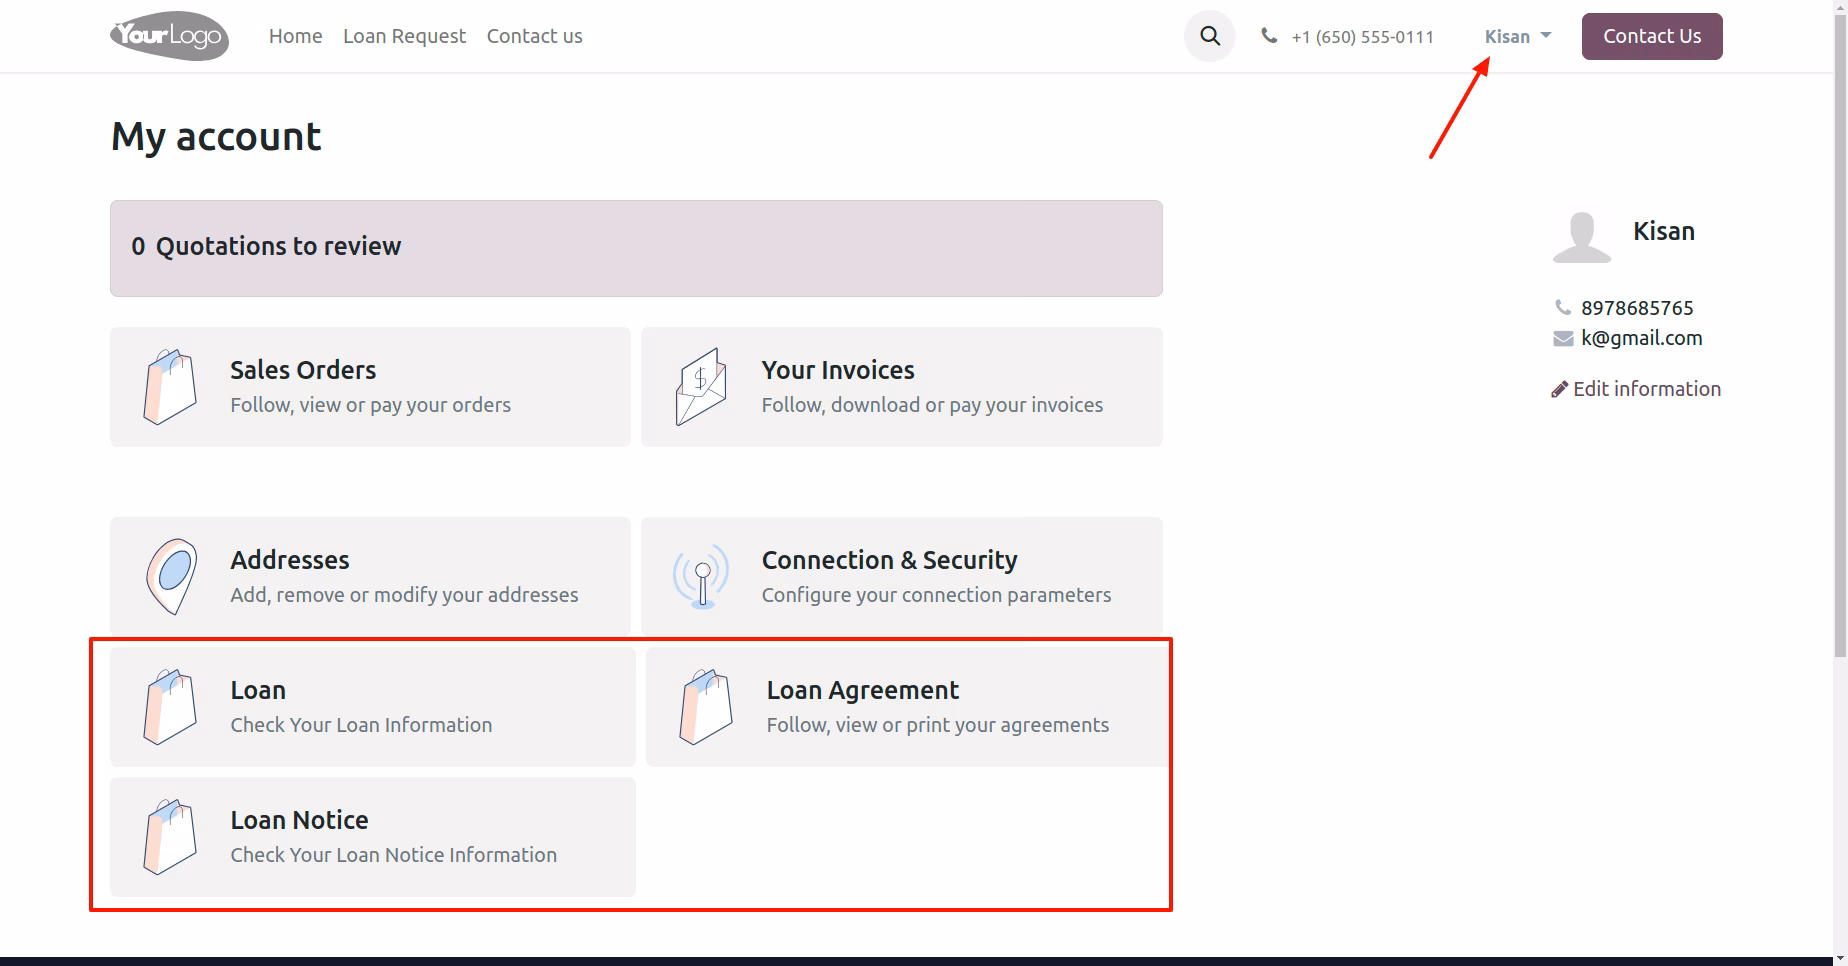Open the Sales Orders title

303,370
